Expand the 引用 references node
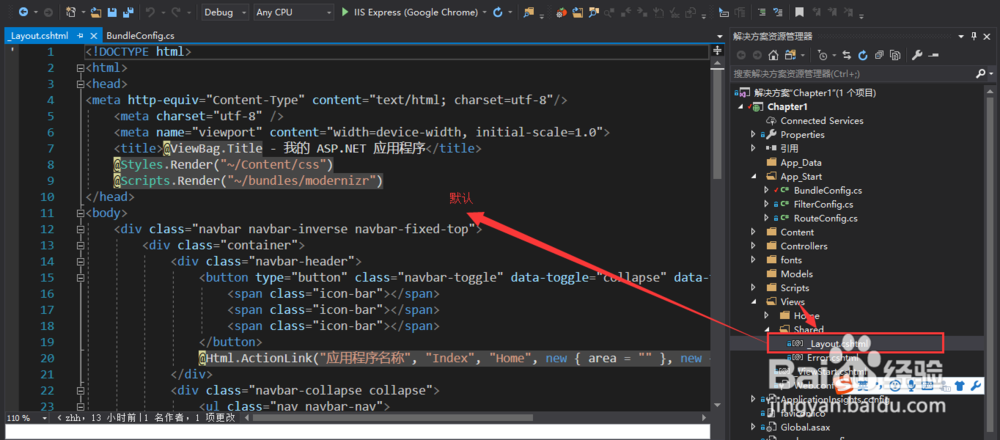 (x=754, y=149)
